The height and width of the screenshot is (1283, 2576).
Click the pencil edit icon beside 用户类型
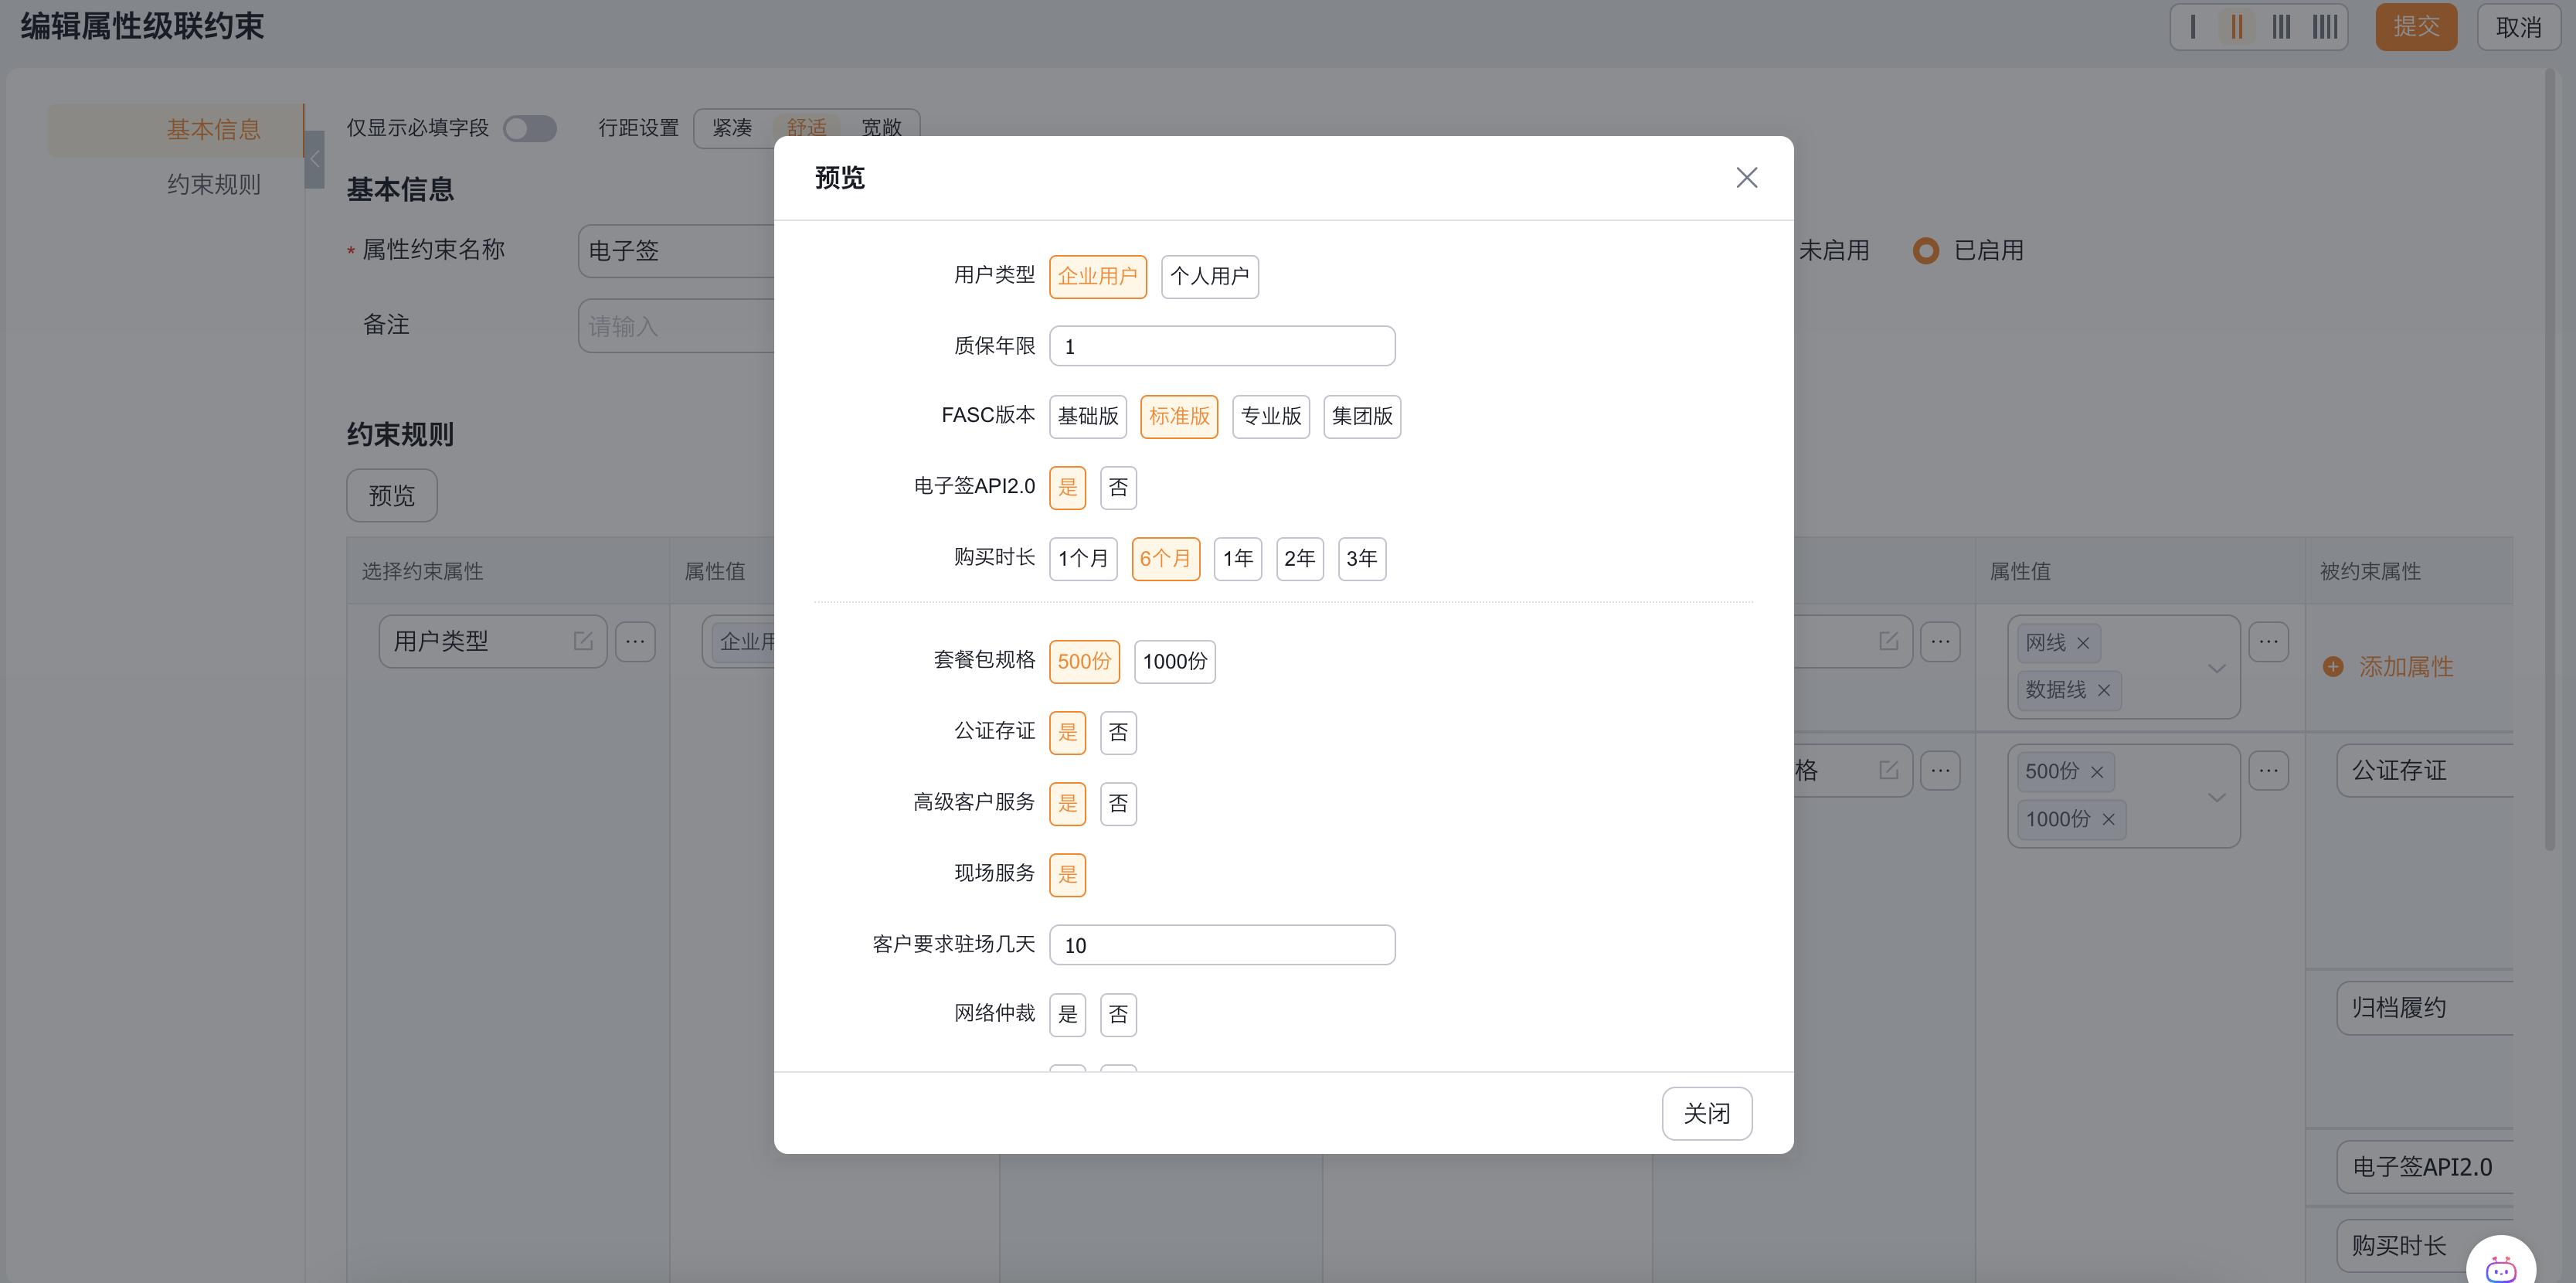coord(583,641)
